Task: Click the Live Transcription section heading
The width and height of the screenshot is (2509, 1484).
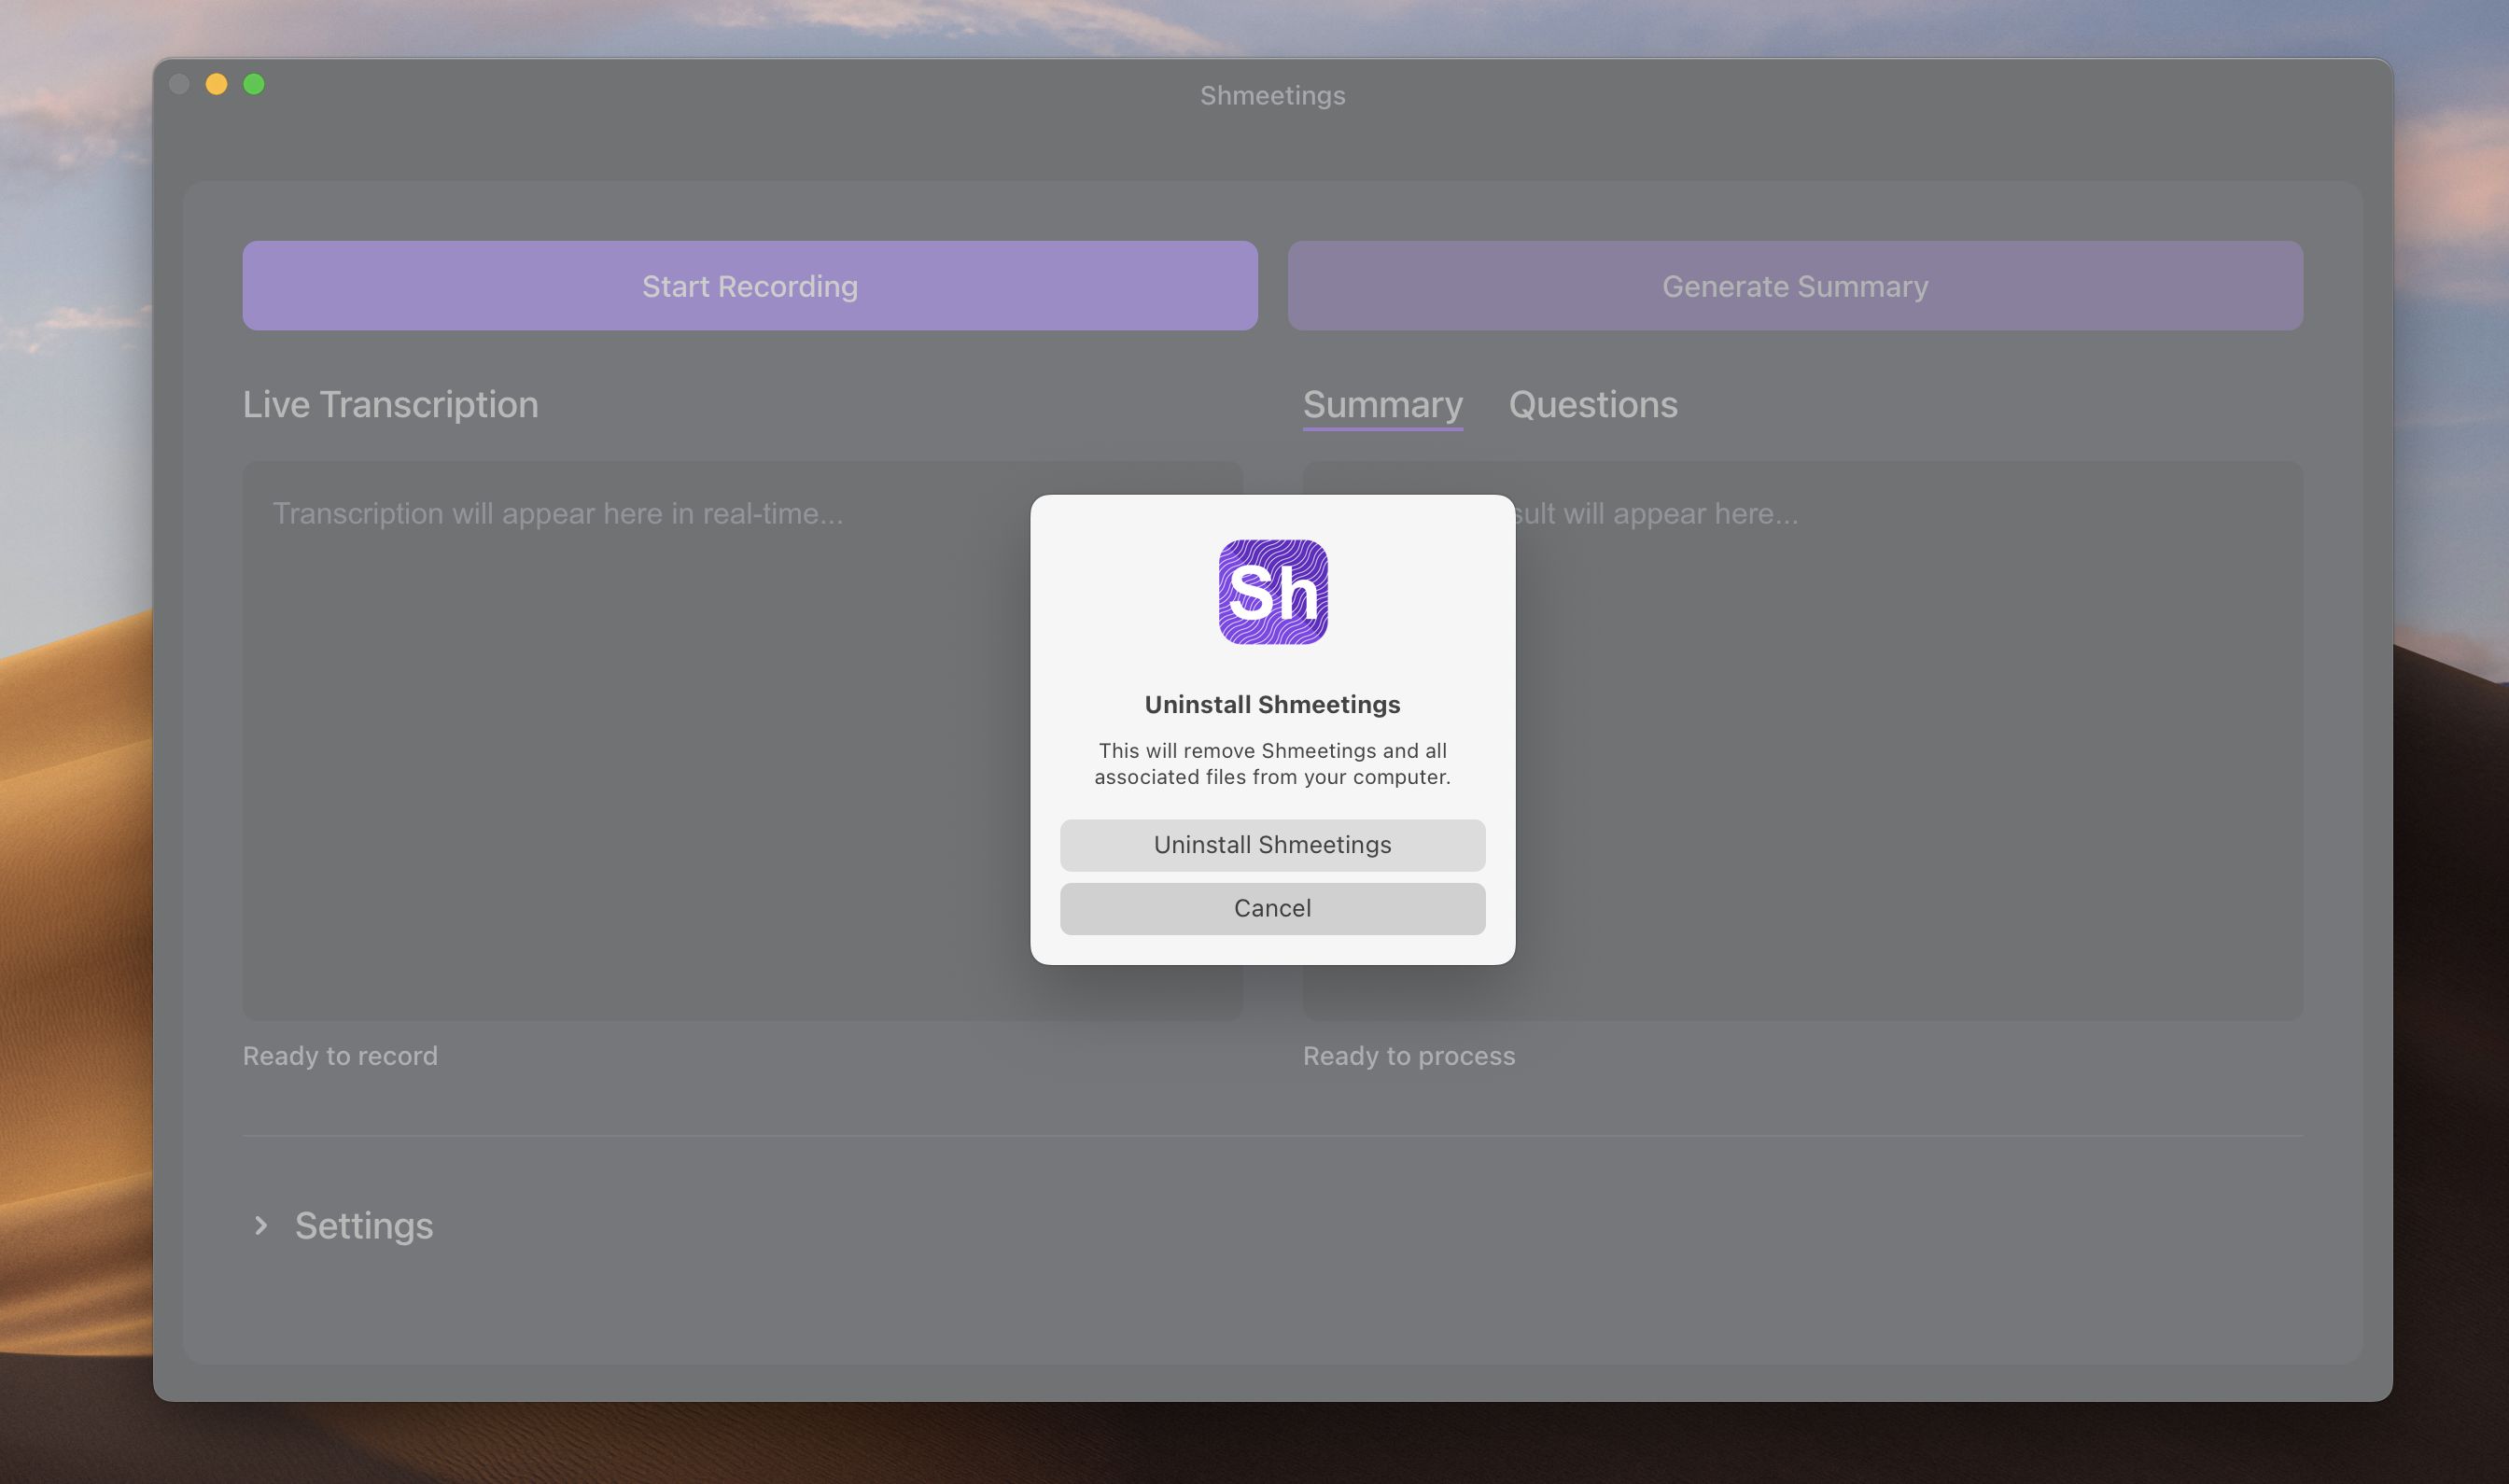Action: pyautogui.click(x=390, y=405)
